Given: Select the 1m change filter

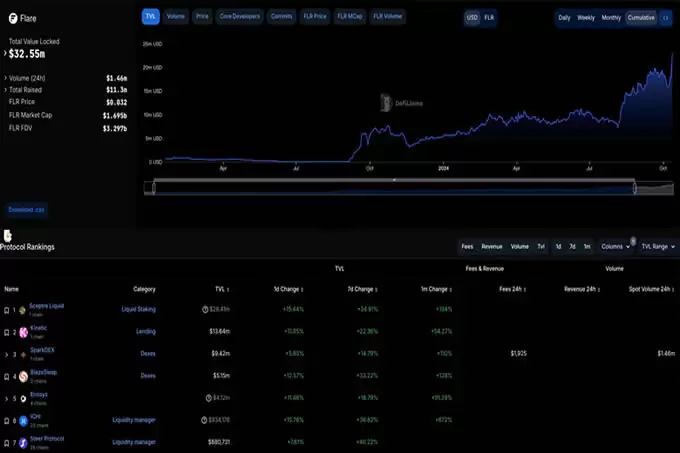Looking at the screenshot, I should point(587,247).
